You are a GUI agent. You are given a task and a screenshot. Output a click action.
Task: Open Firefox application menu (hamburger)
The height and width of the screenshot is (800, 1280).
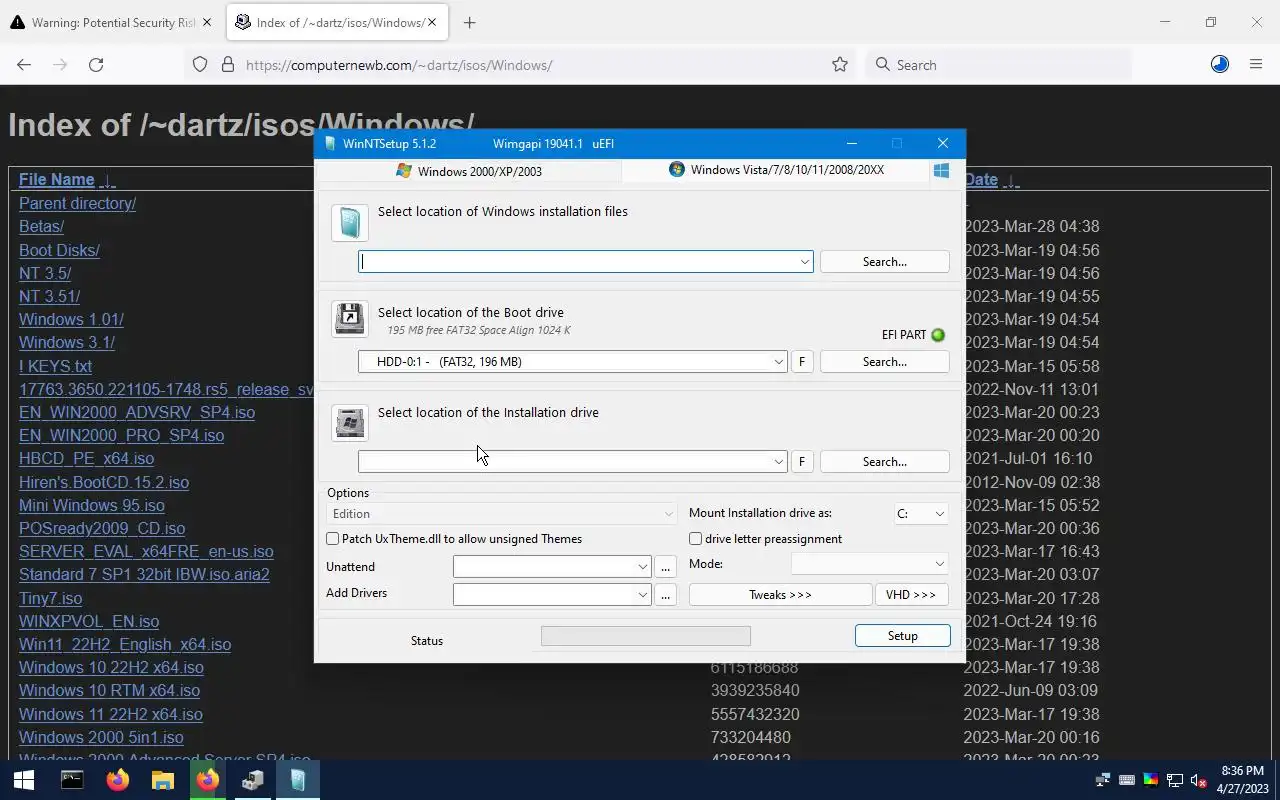coord(1256,65)
